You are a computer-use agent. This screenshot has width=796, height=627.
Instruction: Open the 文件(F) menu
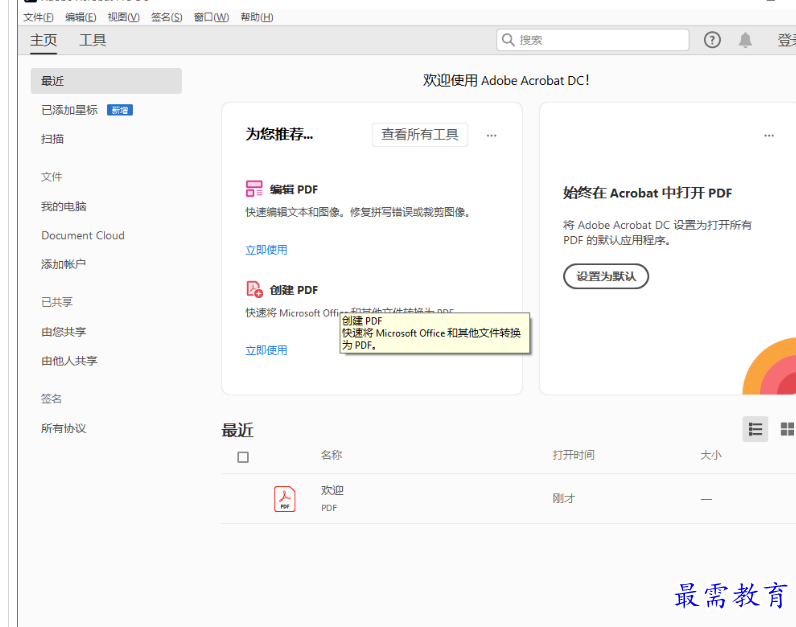tap(38, 17)
